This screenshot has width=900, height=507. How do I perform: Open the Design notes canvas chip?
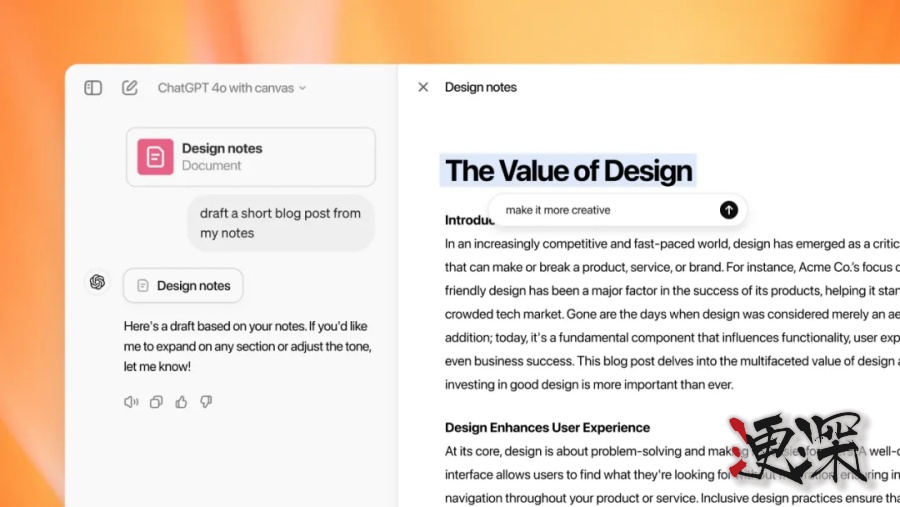(183, 285)
